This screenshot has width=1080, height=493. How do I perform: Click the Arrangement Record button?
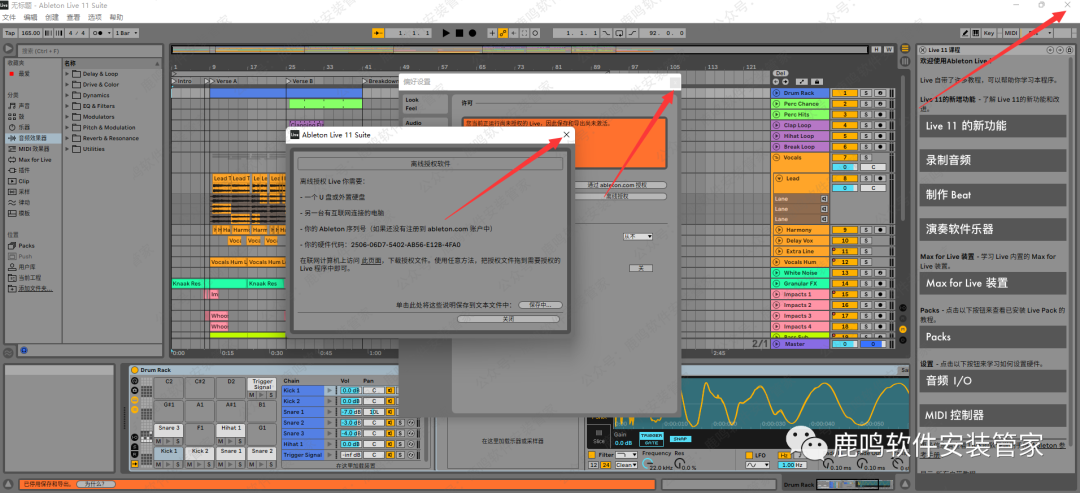point(472,33)
